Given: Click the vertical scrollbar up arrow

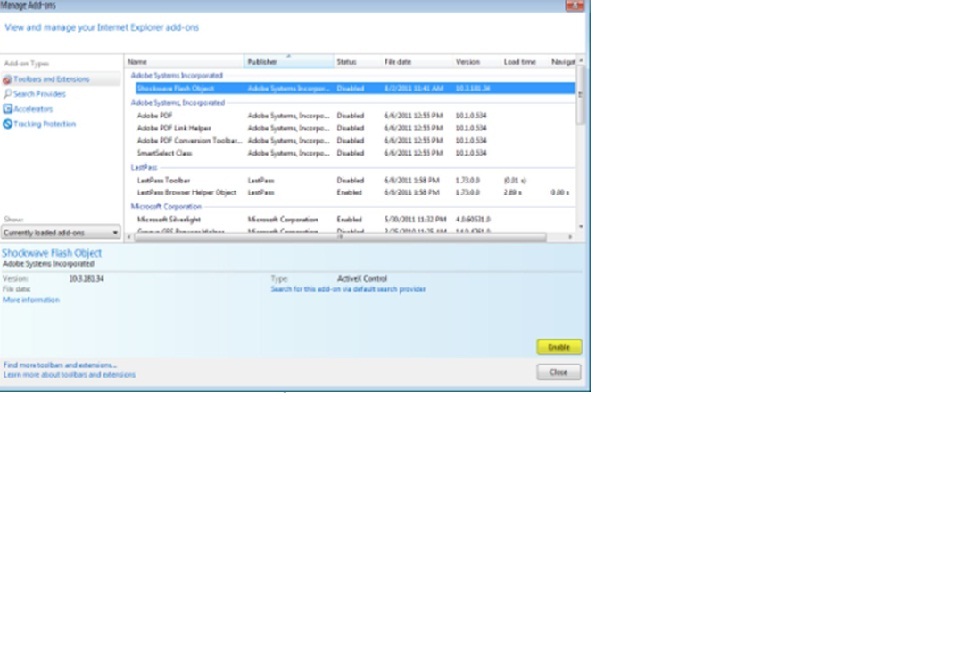Looking at the screenshot, I should 580,60.
